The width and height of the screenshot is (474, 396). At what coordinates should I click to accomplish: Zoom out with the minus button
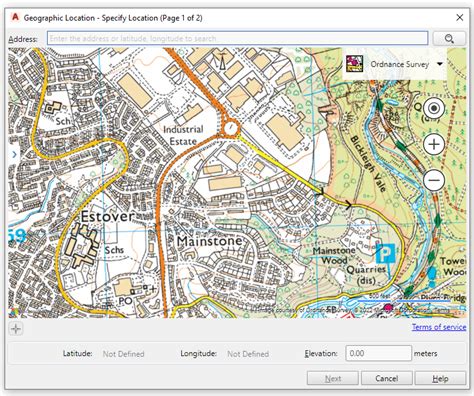point(434,180)
